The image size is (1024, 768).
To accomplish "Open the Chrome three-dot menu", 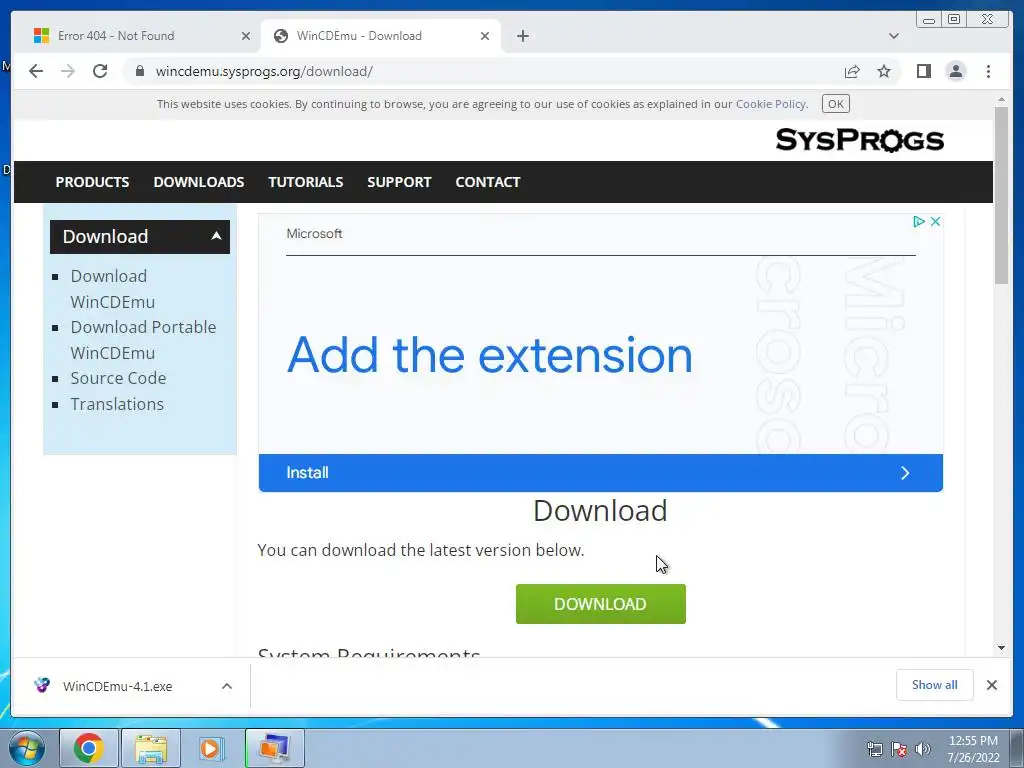I will coord(988,71).
